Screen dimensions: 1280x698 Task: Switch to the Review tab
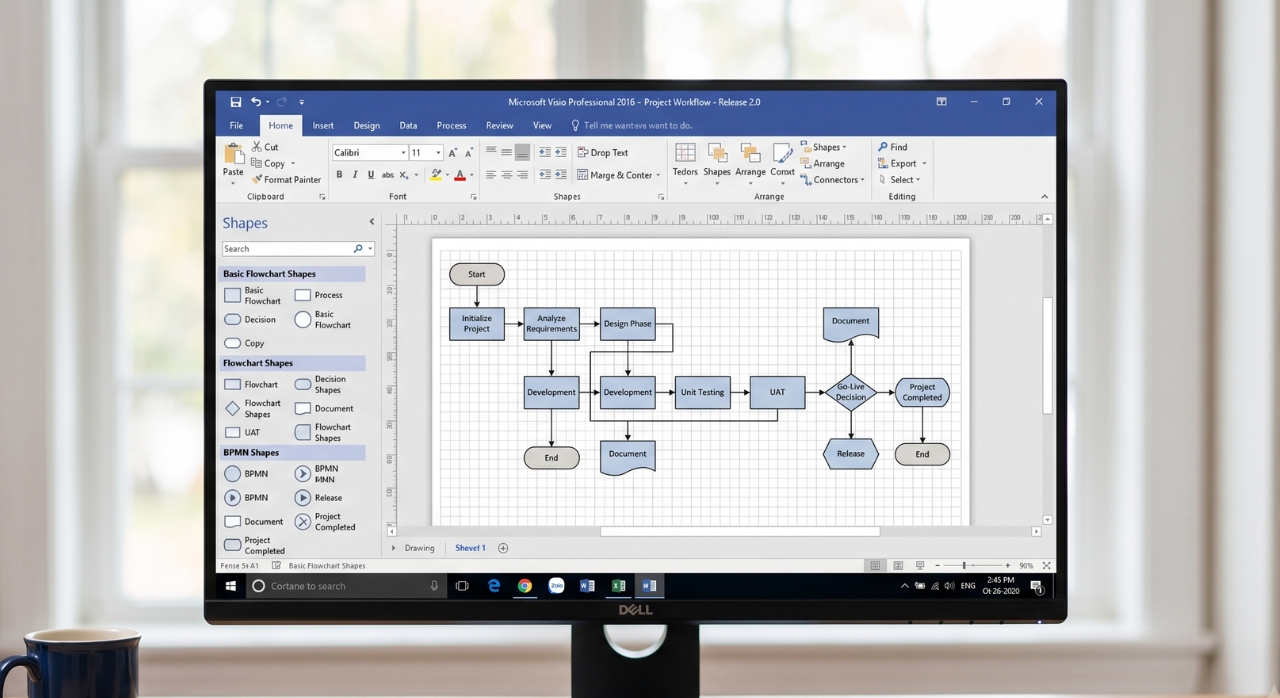[499, 126]
